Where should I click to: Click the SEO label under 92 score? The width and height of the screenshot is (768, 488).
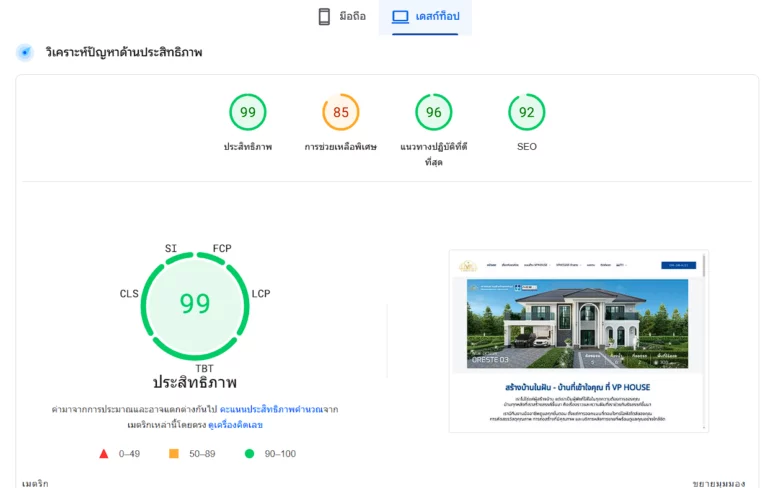click(527, 146)
